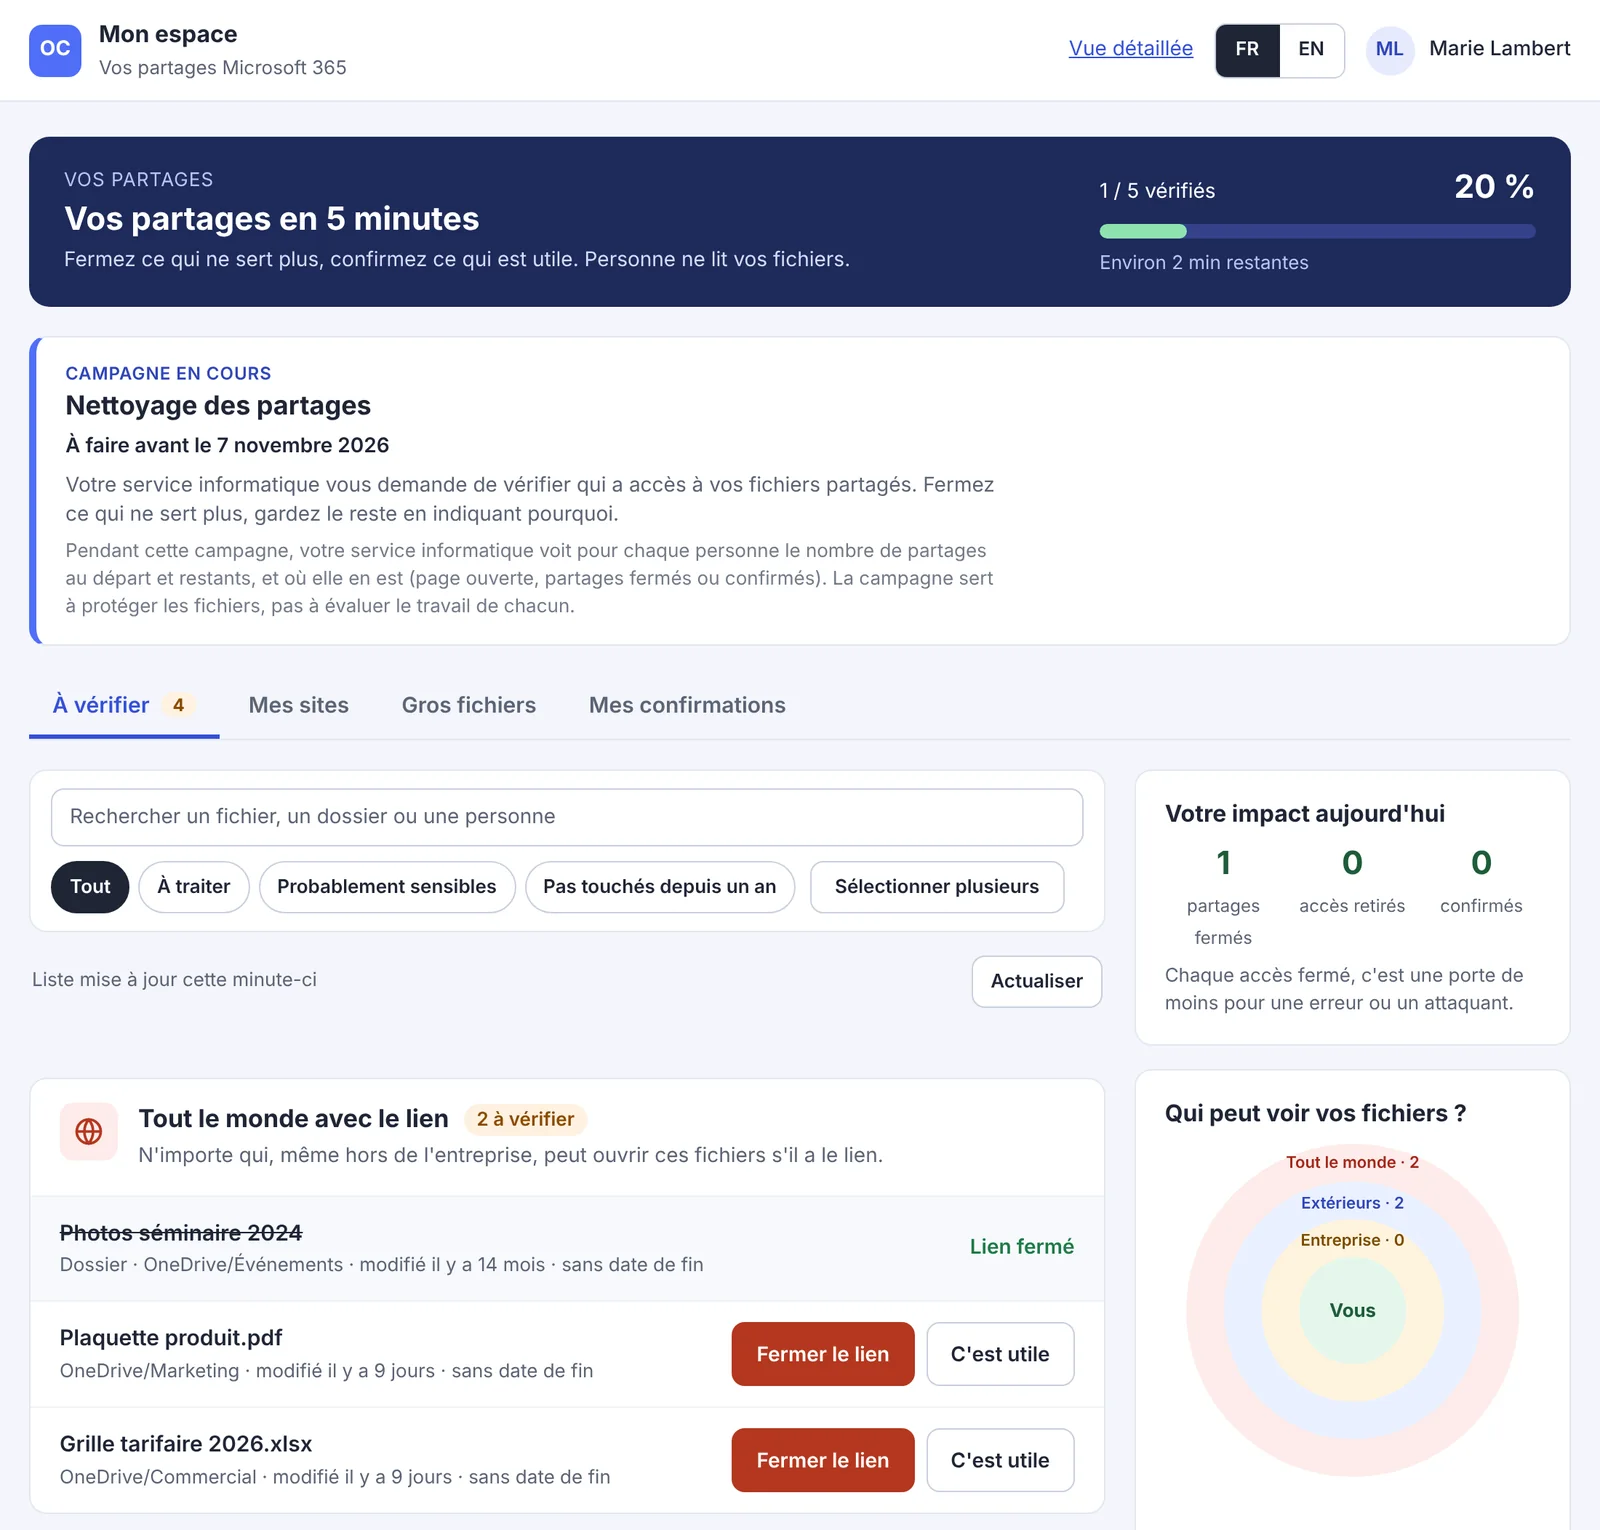Click the 20 % progress value

coord(1494,186)
